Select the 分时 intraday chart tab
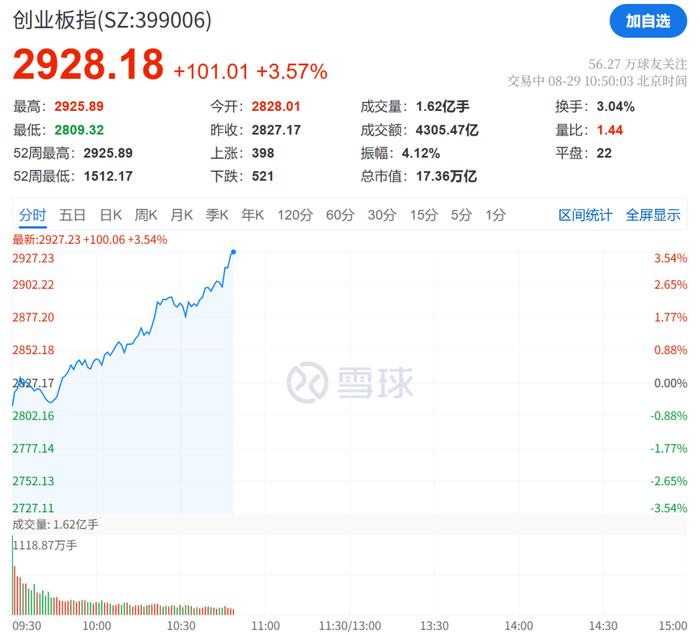This screenshot has width=700, height=635. tap(32, 215)
